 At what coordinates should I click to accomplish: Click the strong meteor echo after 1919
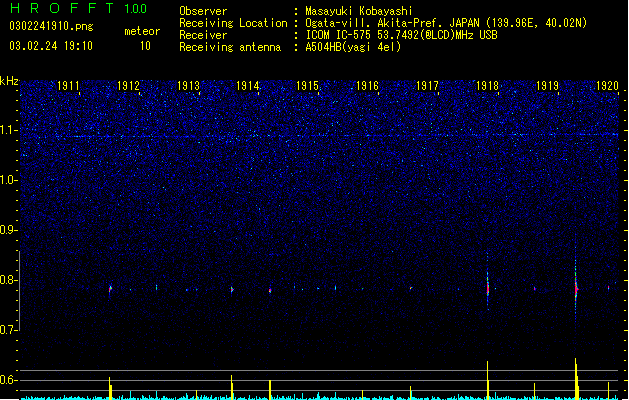576,289
